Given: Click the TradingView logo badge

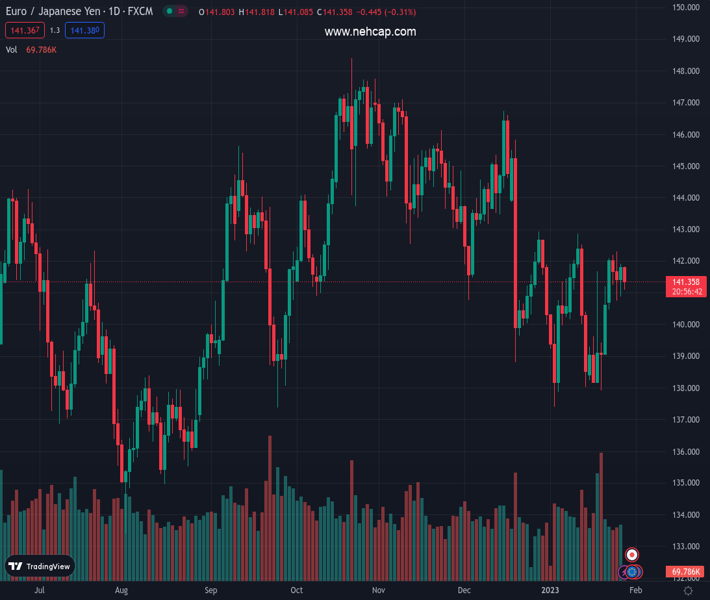Looking at the screenshot, I should tap(40, 566).
